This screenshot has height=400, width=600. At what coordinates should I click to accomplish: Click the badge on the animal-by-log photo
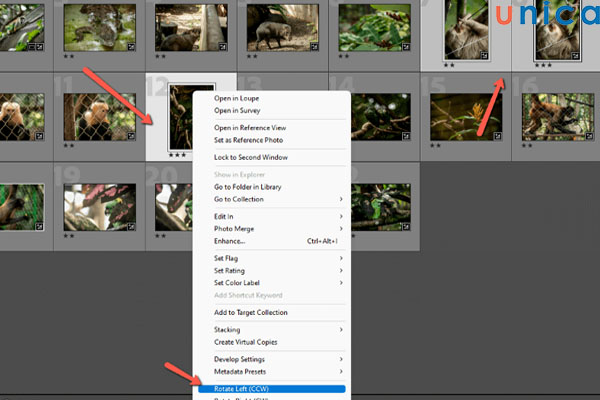(223, 47)
